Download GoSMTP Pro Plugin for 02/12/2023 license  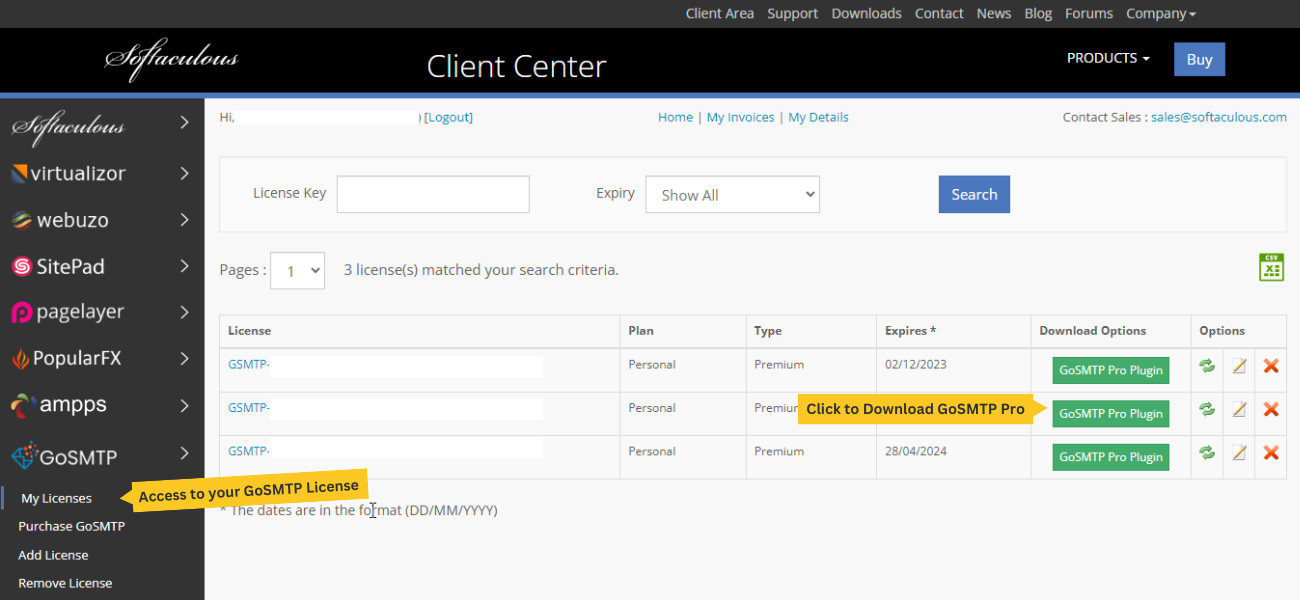click(x=1111, y=370)
